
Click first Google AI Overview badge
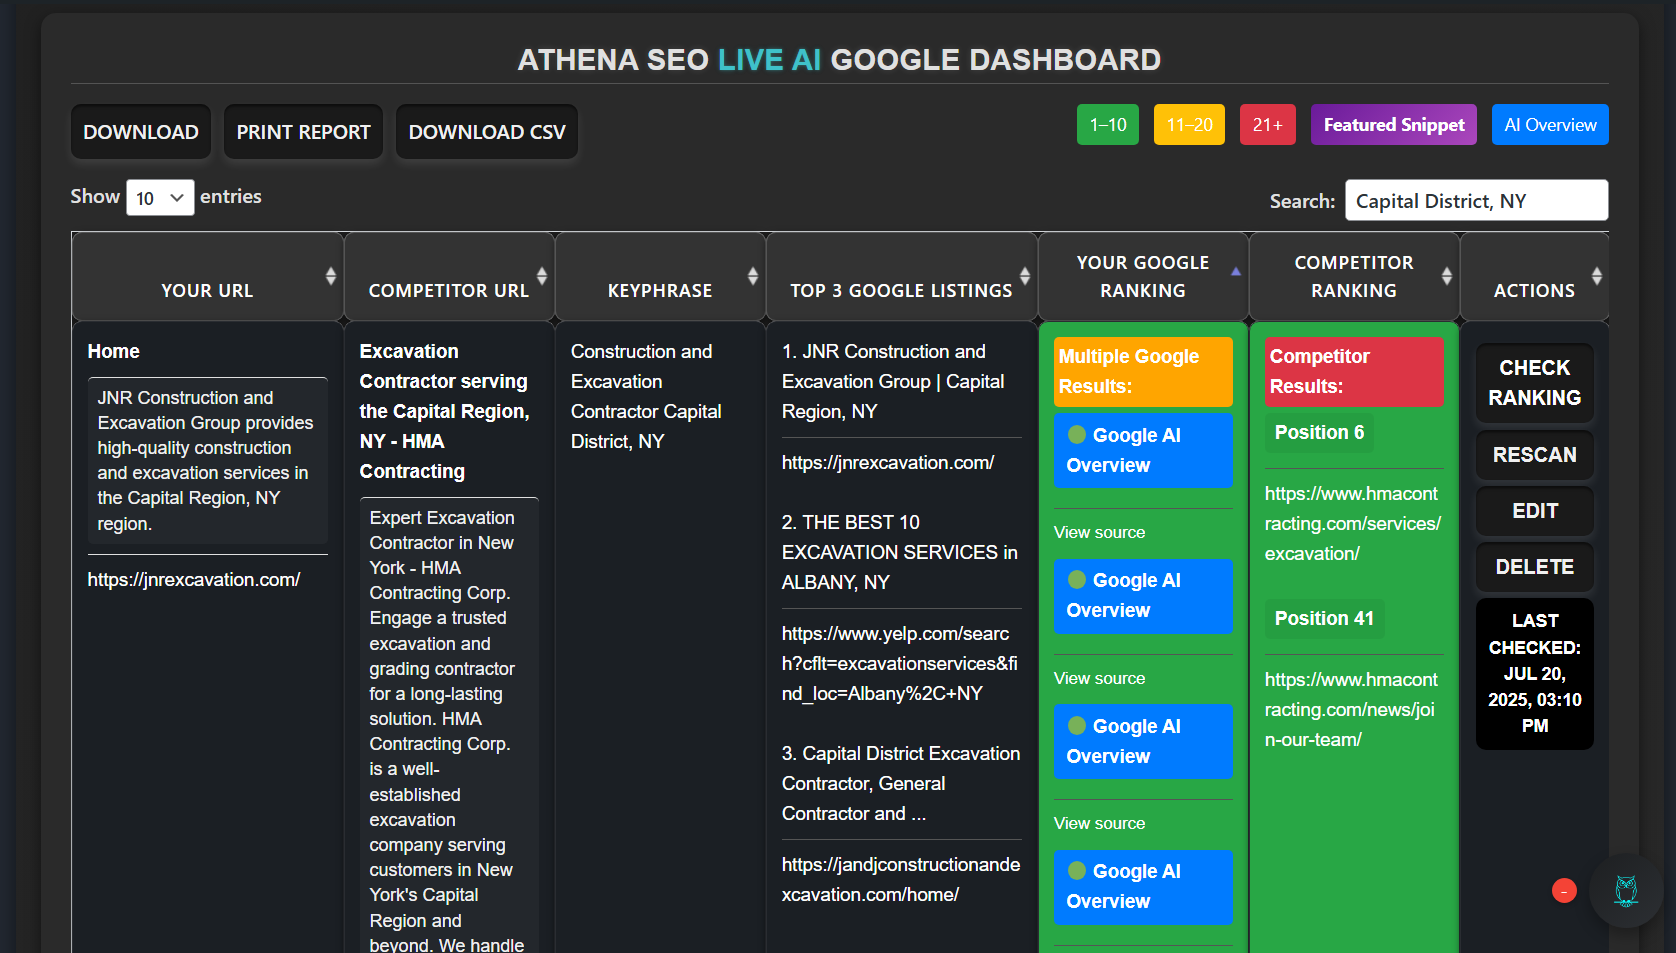point(1143,450)
